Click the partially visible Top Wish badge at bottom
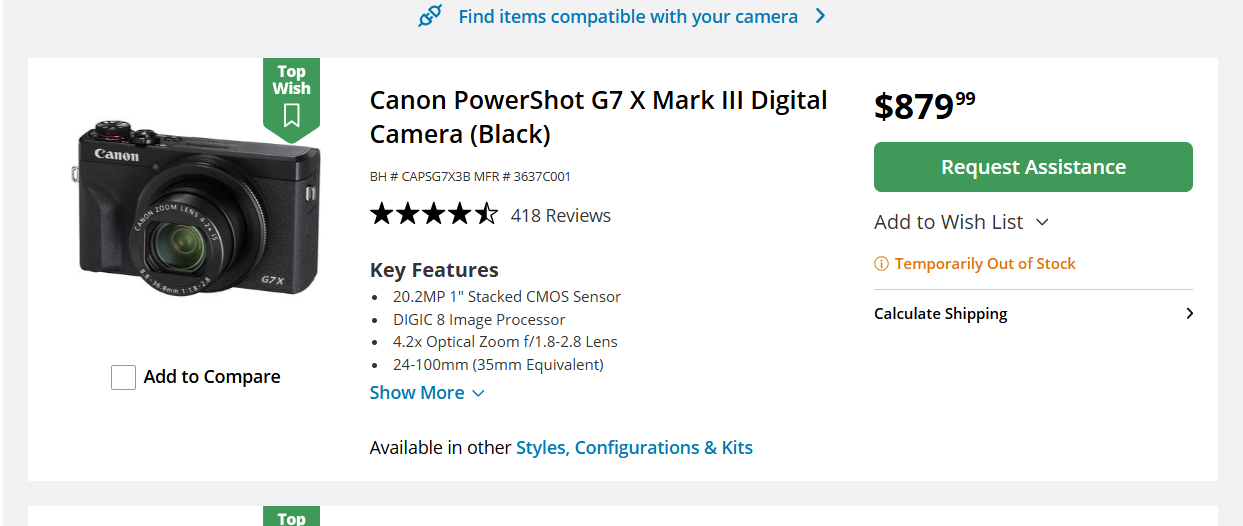1243x526 pixels. tap(291, 516)
